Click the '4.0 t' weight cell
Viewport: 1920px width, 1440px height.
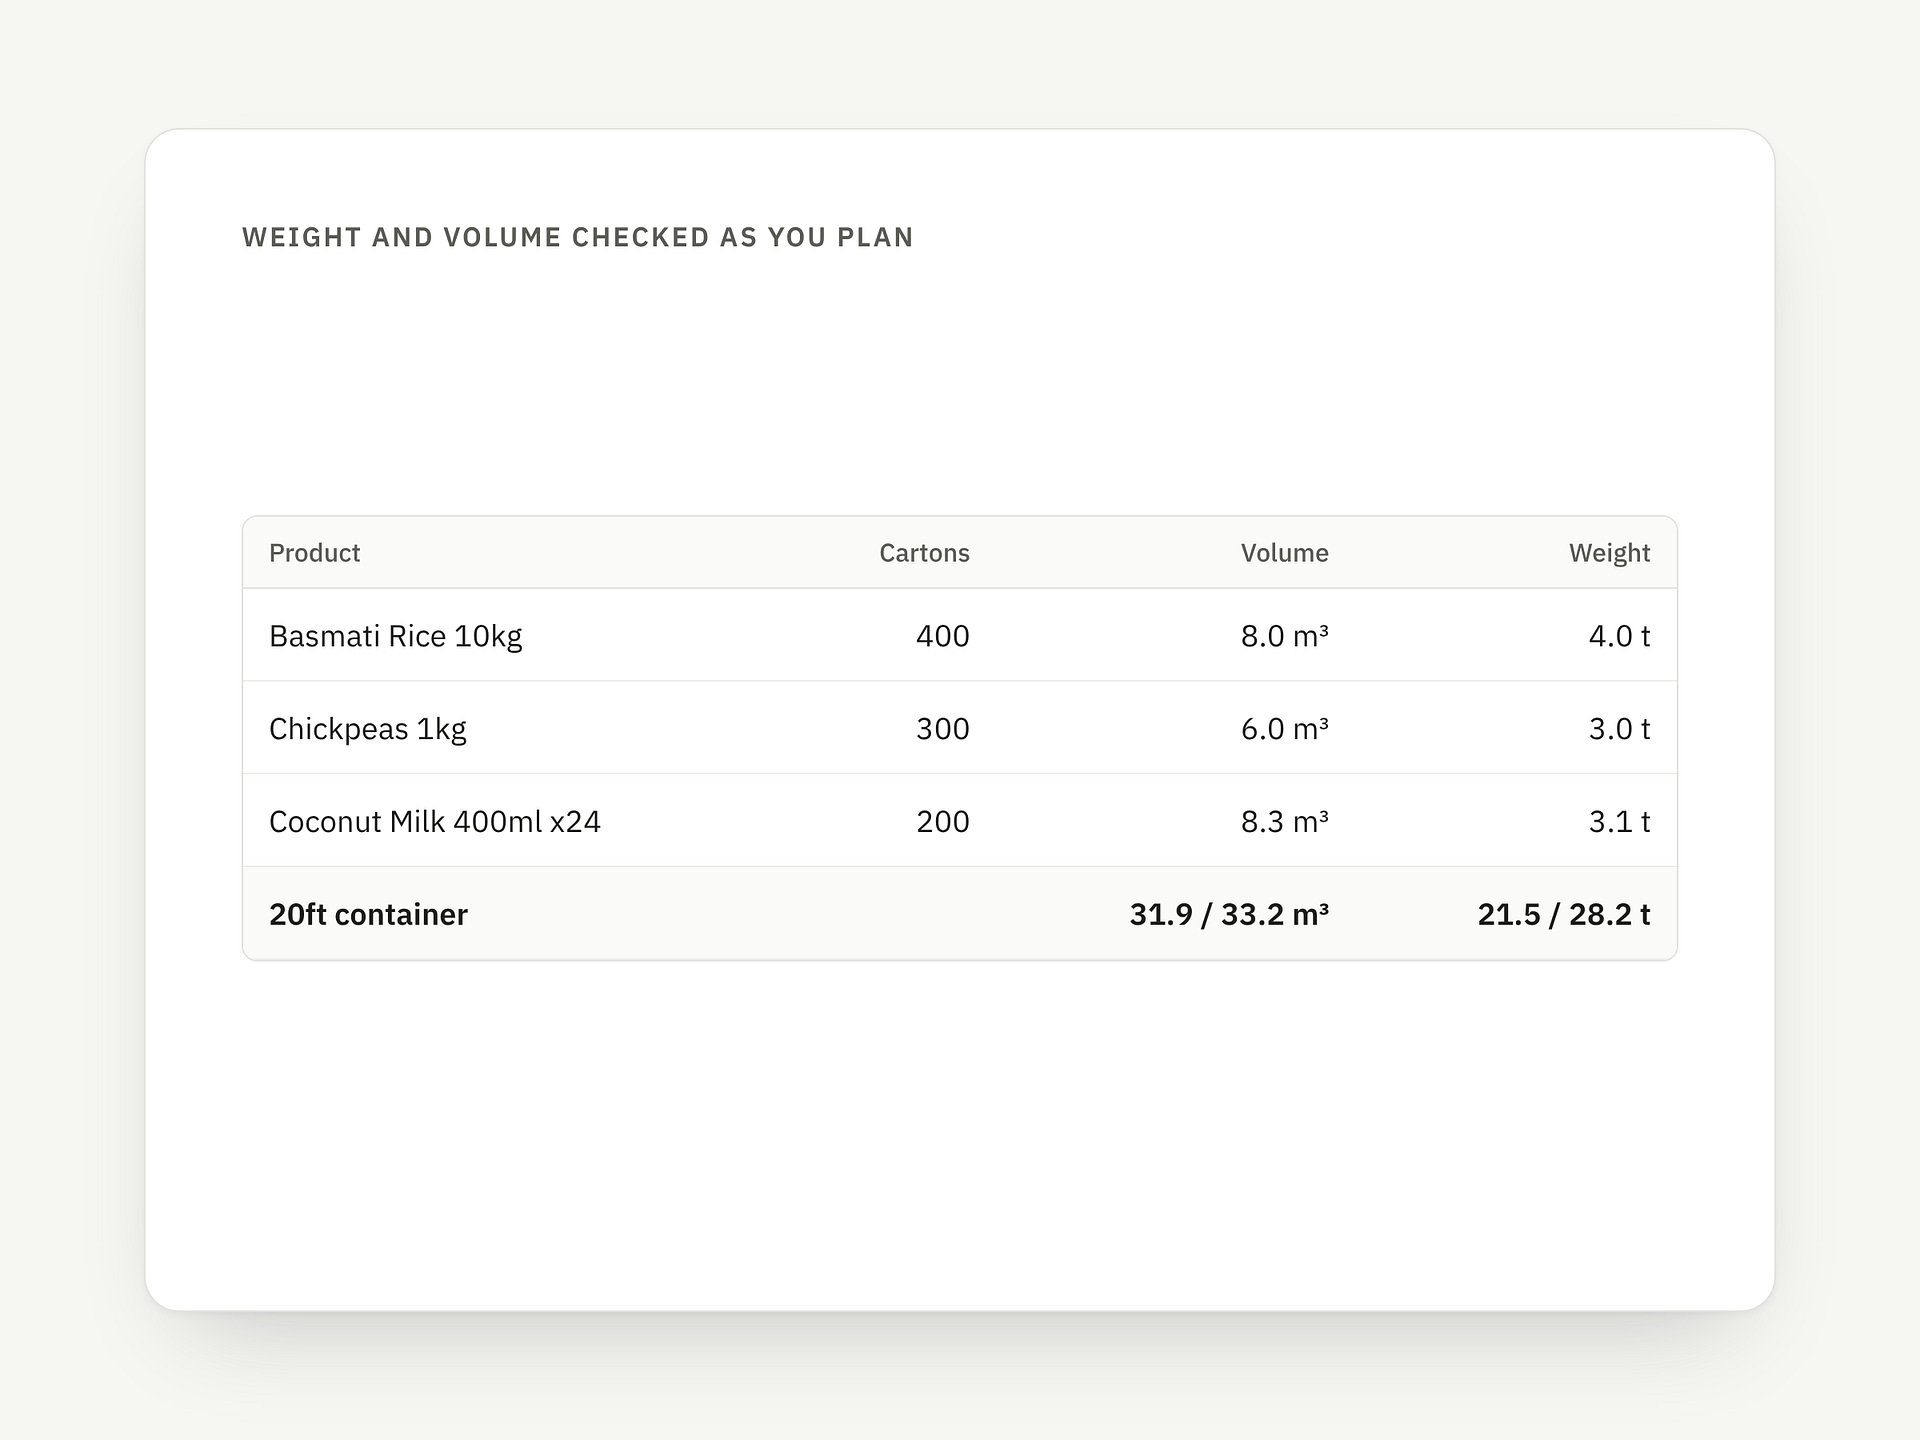(x=1619, y=636)
